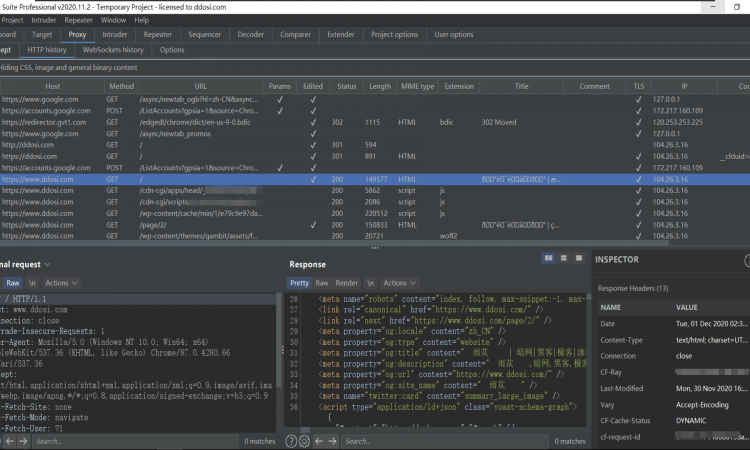750x450 pixels.
Task: Go to previous match in request search
Action: pos(10,441)
